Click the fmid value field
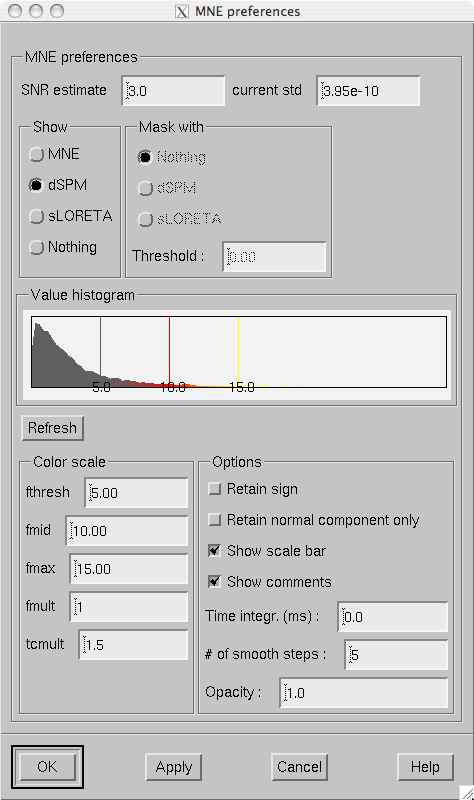The height and width of the screenshot is (800, 474). coord(127,531)
